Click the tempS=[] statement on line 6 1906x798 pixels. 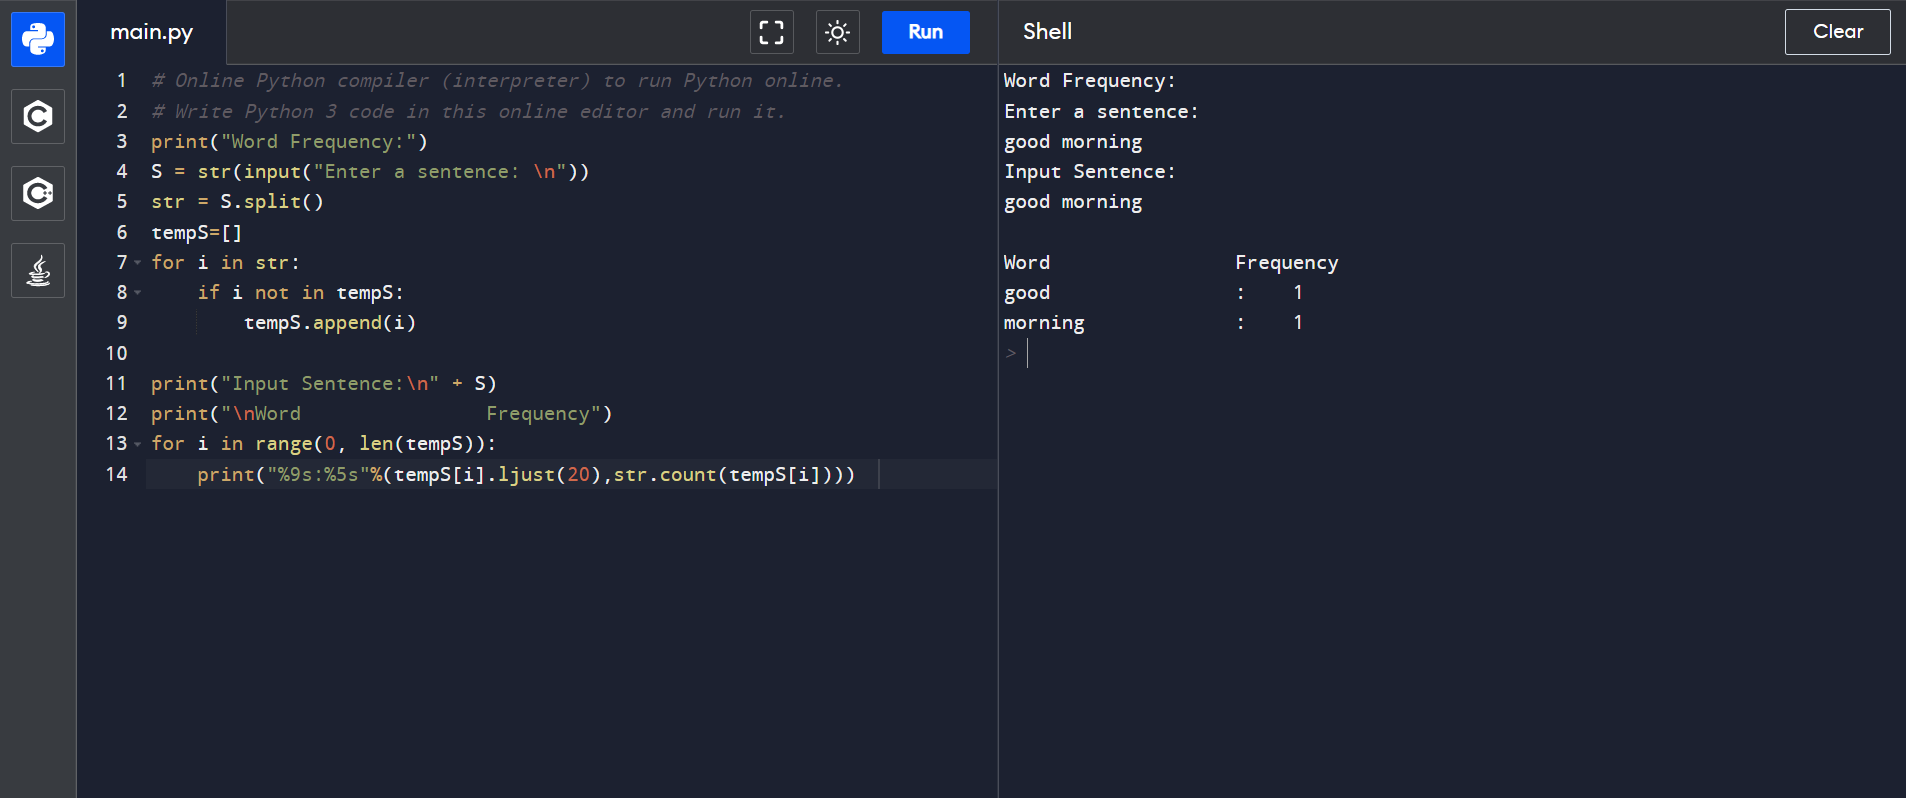pos(196,233)
